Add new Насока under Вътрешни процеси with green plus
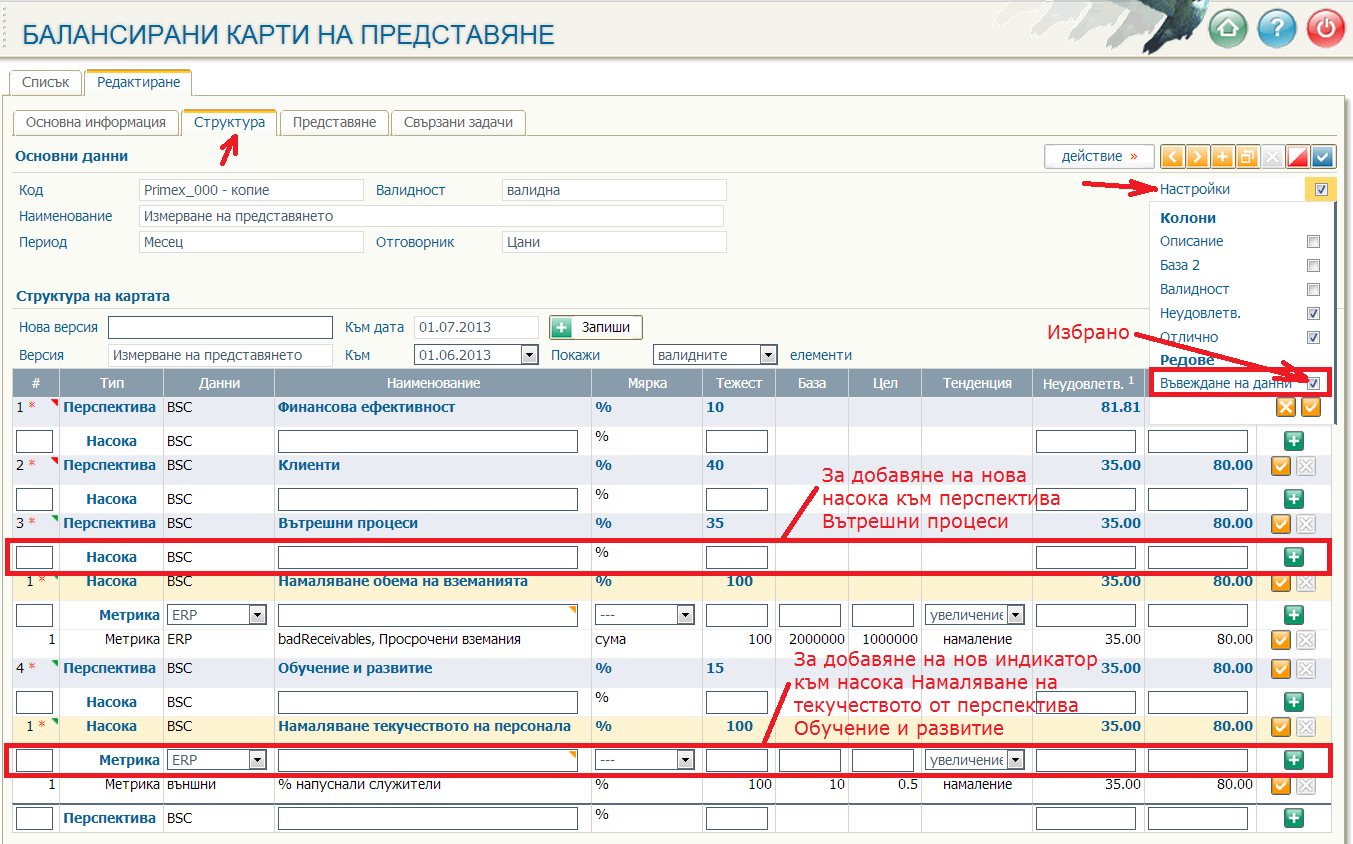 (x=1293, y=557)
